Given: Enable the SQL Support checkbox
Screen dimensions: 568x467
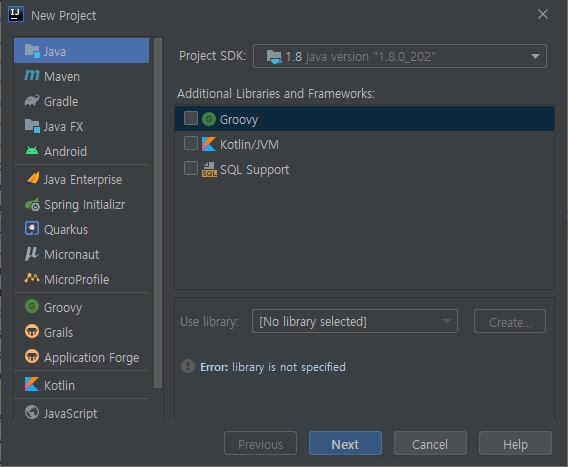Looking at the screenshot, I should click(x=191, y=168).
